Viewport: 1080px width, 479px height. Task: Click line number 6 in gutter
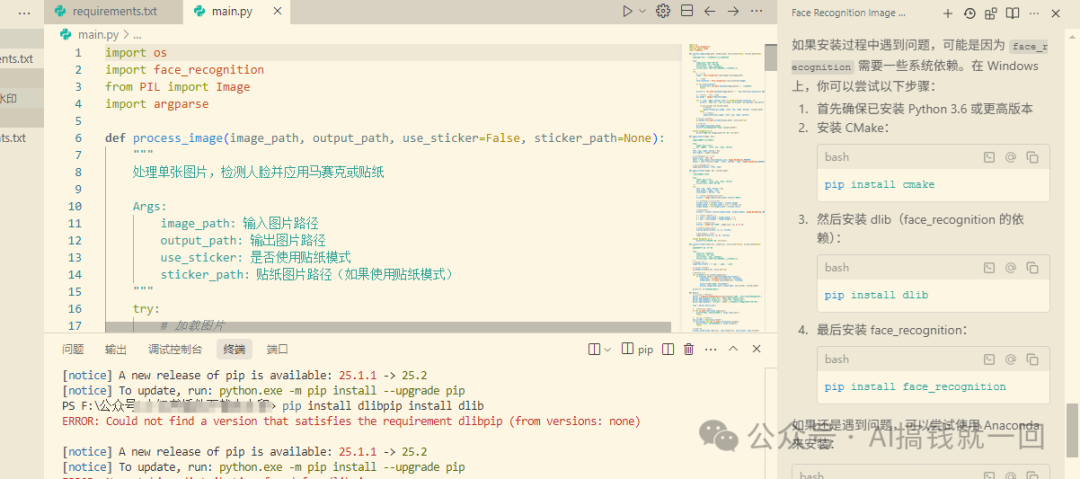pos(78,138)
